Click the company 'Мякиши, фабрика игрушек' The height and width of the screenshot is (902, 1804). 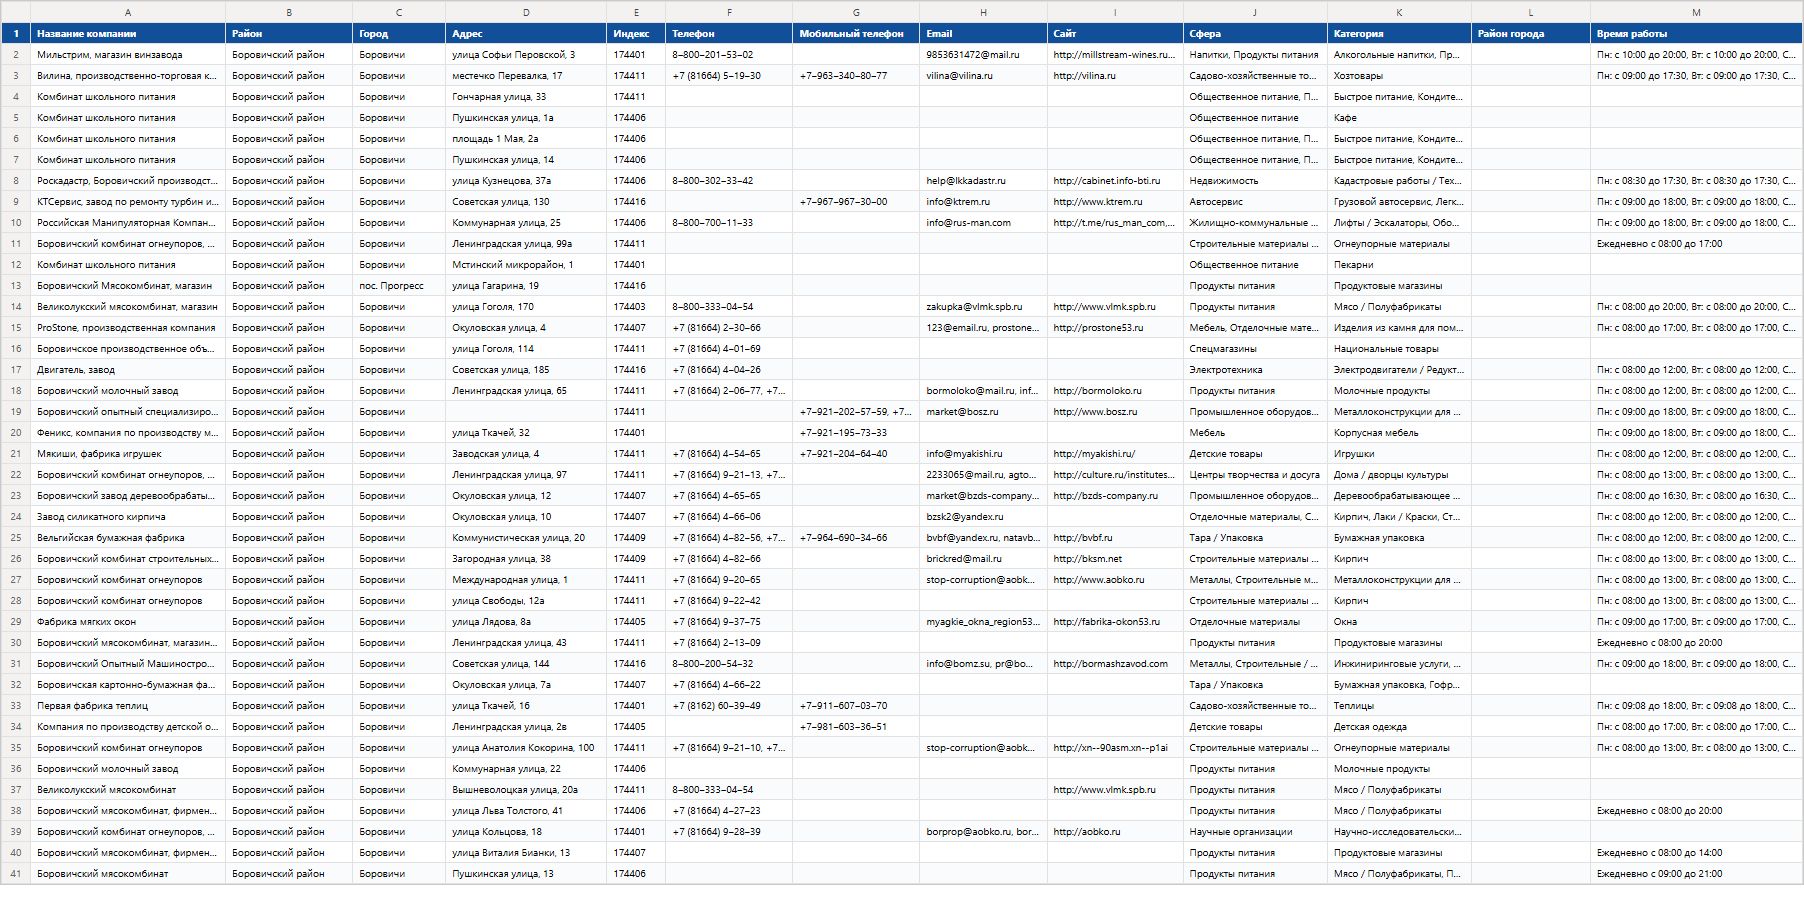tap(128, 454)
